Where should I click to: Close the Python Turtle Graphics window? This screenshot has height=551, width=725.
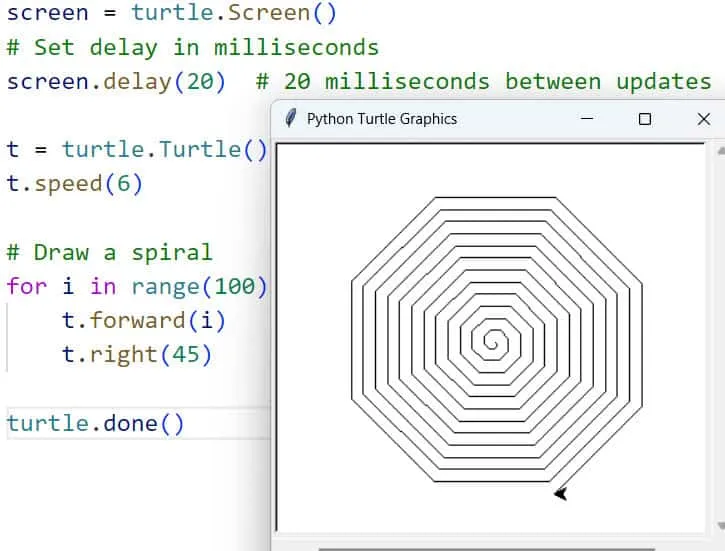click(x=703, y=118)
